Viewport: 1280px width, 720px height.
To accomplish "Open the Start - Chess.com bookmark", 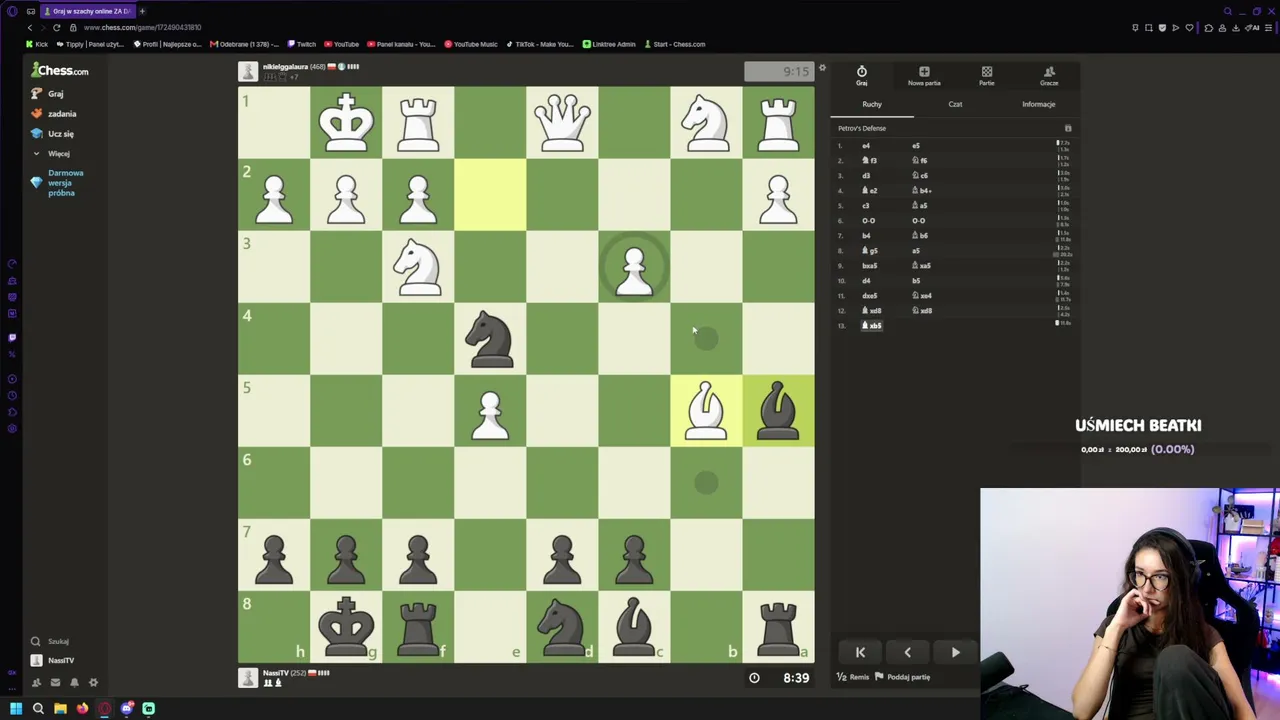I will pos(674,44).
